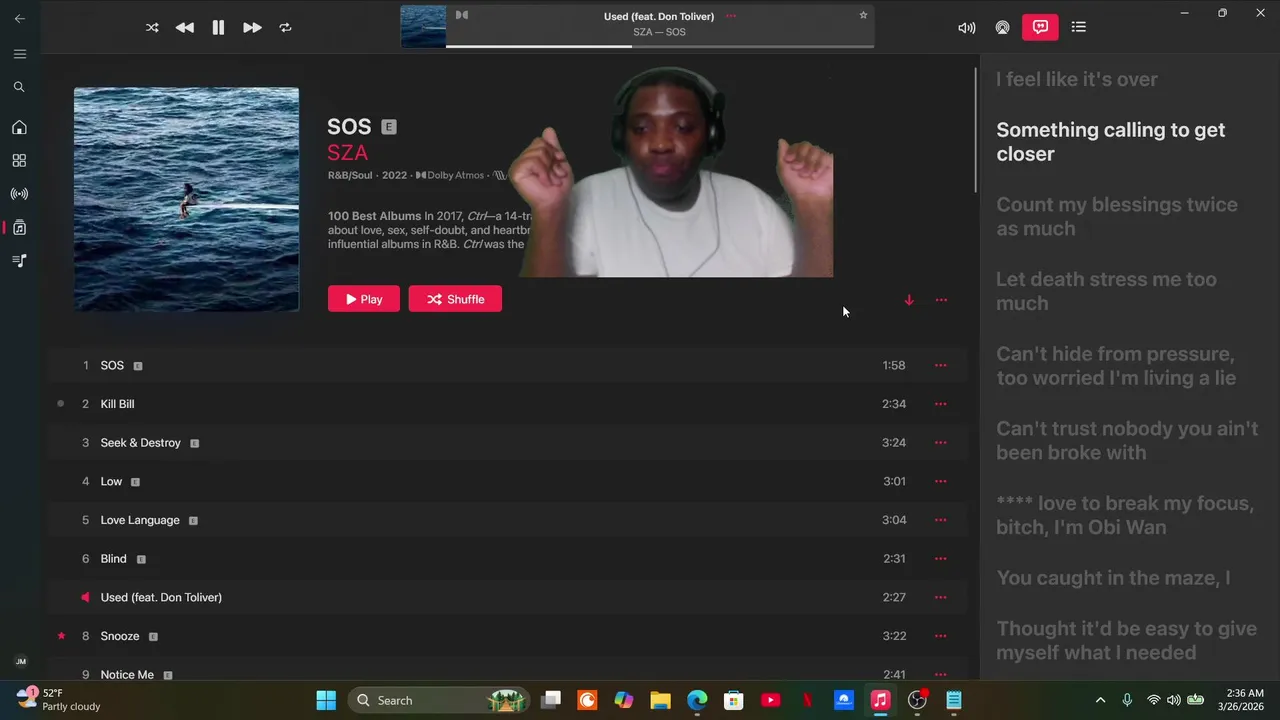Click the SOS album cover art
Viewport: 1280px width, 720px height.
[186, 199]
